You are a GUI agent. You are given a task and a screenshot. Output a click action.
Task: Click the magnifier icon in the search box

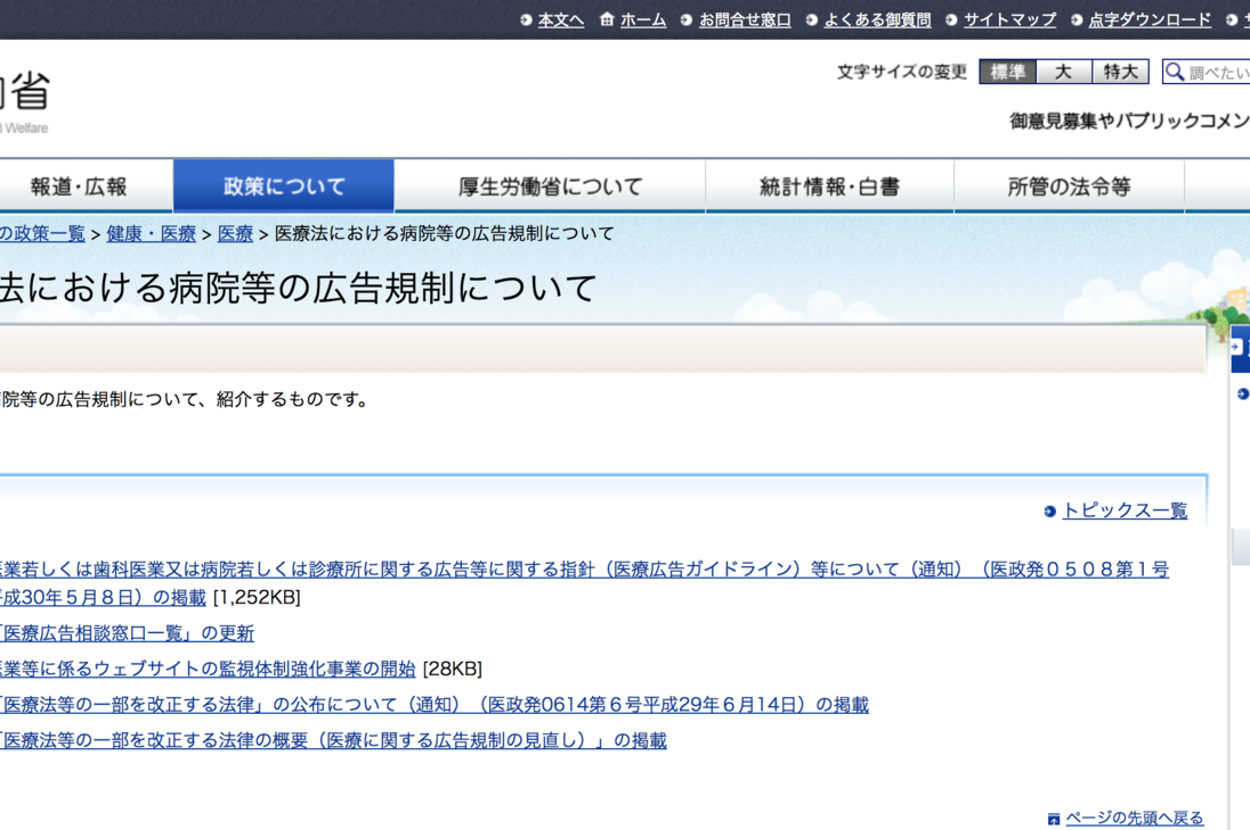(1175, 72)
